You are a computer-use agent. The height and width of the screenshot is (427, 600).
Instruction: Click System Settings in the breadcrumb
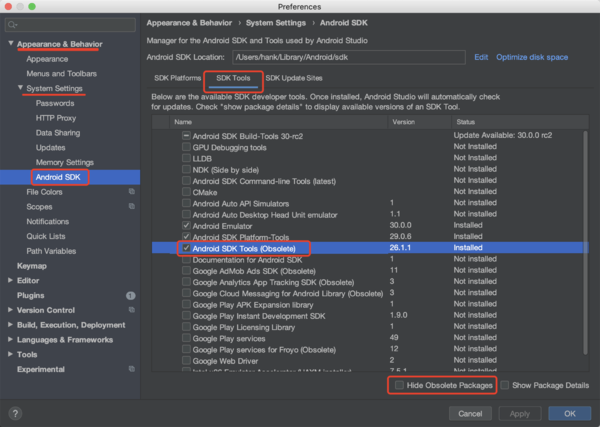click(276, 23)
